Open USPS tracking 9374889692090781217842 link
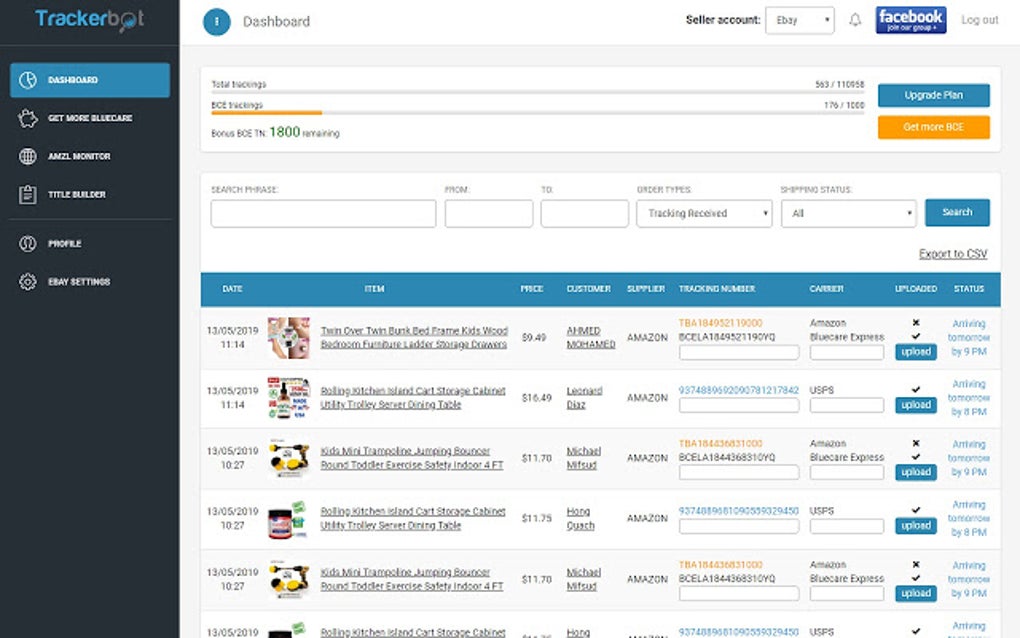The image size is (1020, 638). [x=738, y=390]
